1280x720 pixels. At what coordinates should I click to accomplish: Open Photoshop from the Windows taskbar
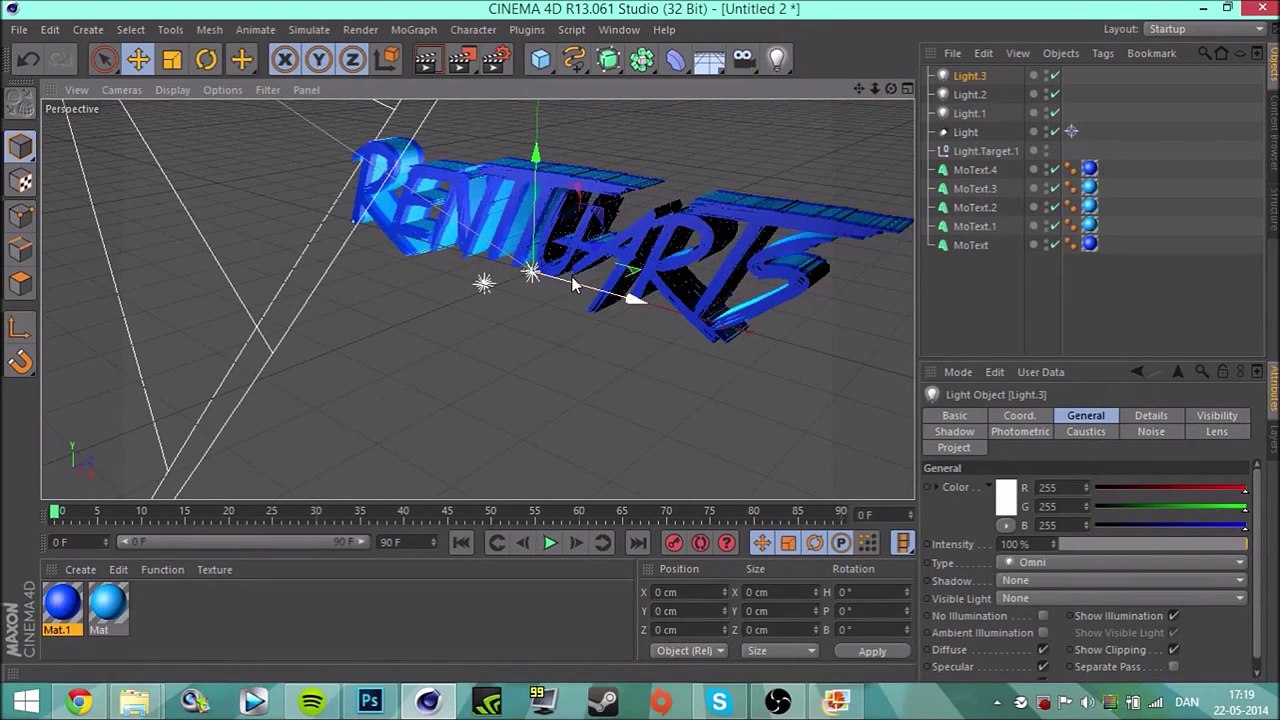pos(370,701)
